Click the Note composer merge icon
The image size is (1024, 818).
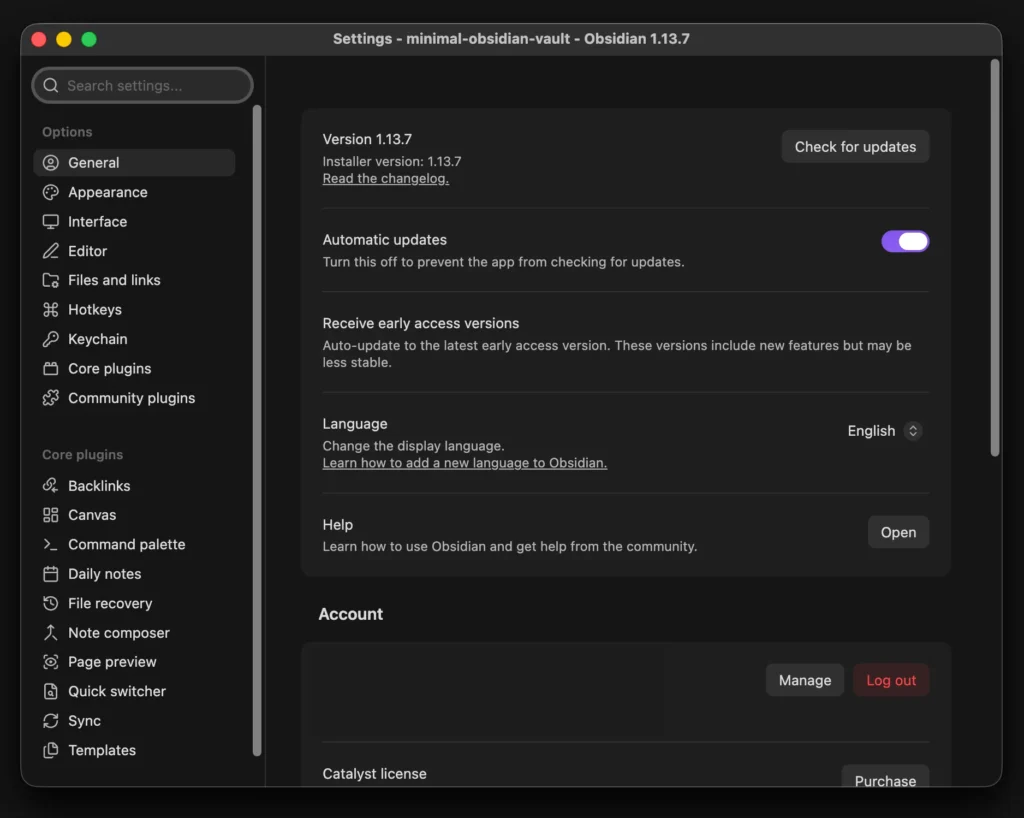pyautogui.click(x=50, y=632)
